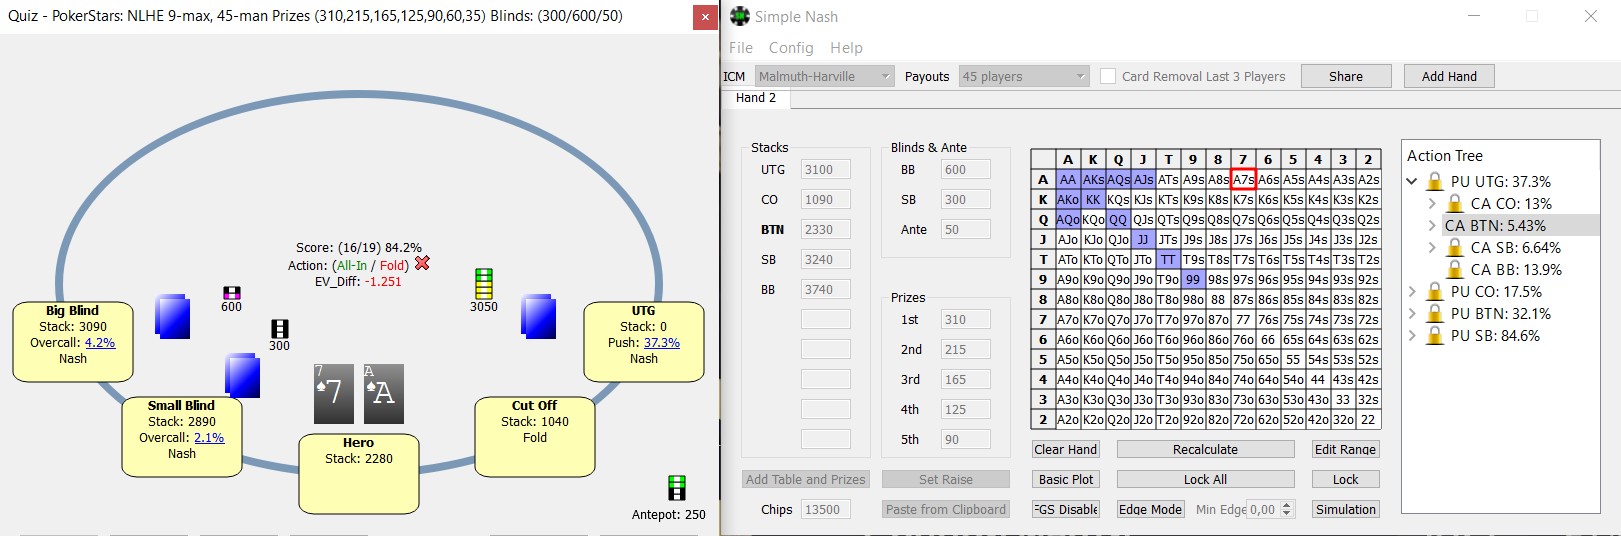The width and height of the screenshot is (1621, 536).
Task: Click the UTG face-down cards
Action: tap(539, 316)
